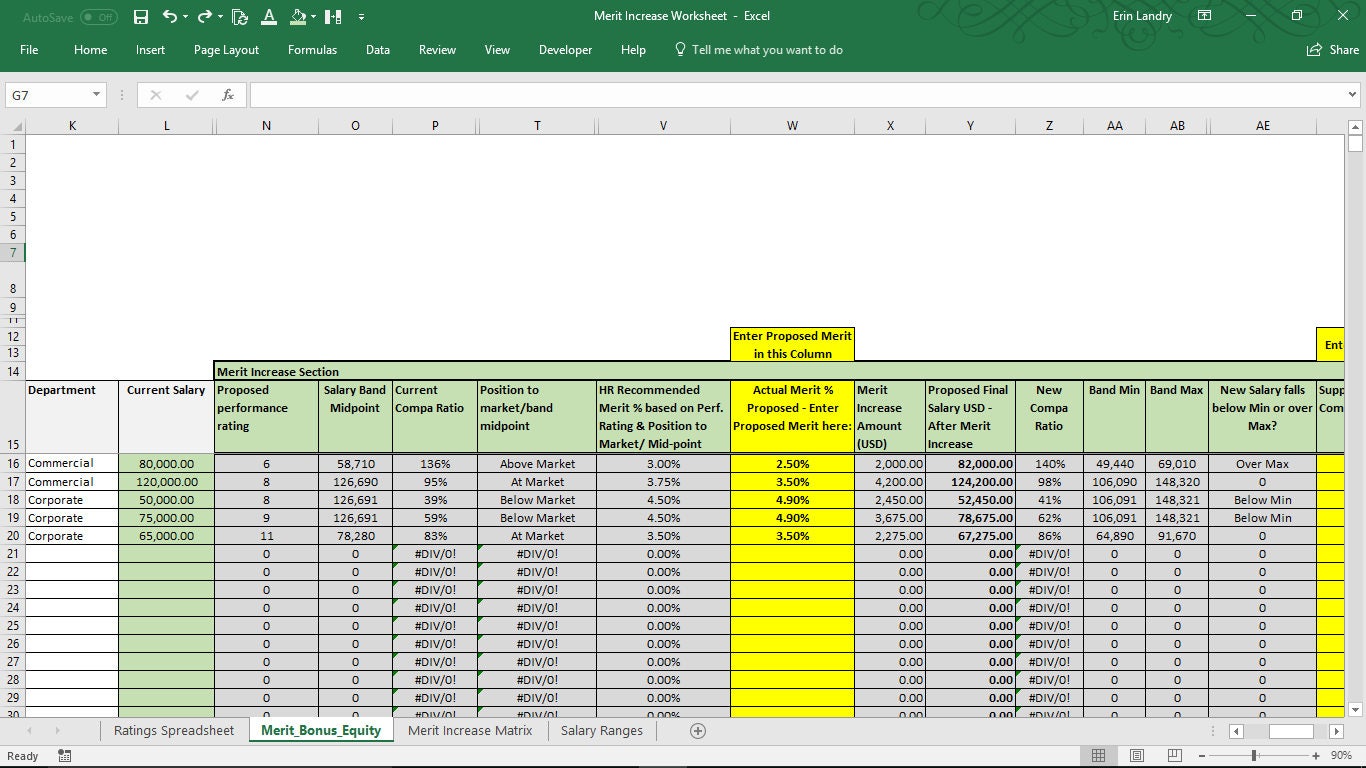1366x768 pixels.
Task: Open the View ribbon tab
Action: [497, 50]
